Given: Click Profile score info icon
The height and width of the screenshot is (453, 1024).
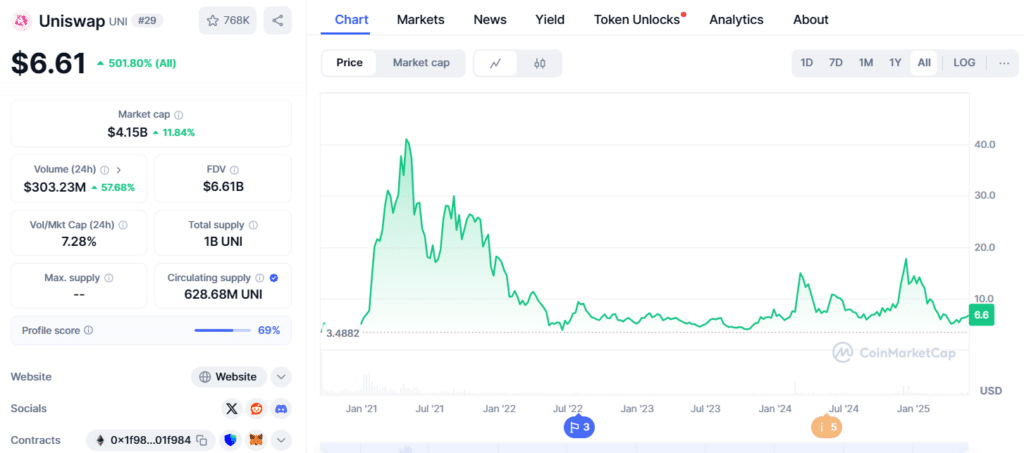Looking at the screenshot, I should click(89, 330).
